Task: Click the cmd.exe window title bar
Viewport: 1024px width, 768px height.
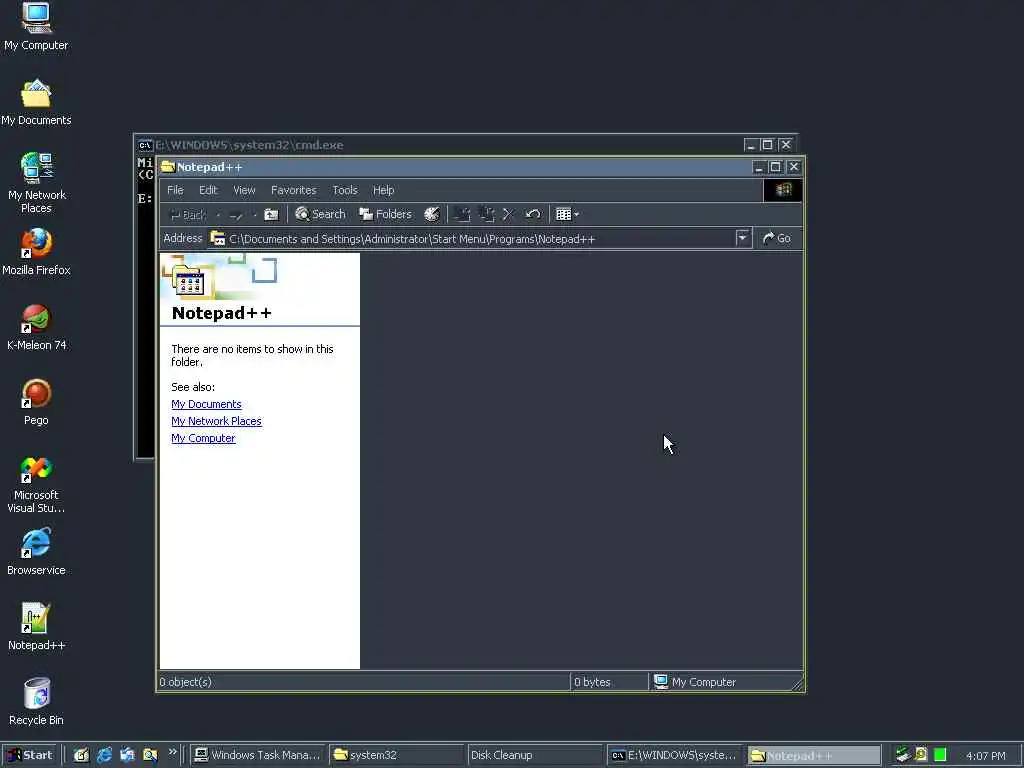Action: (x=444, y=144)
